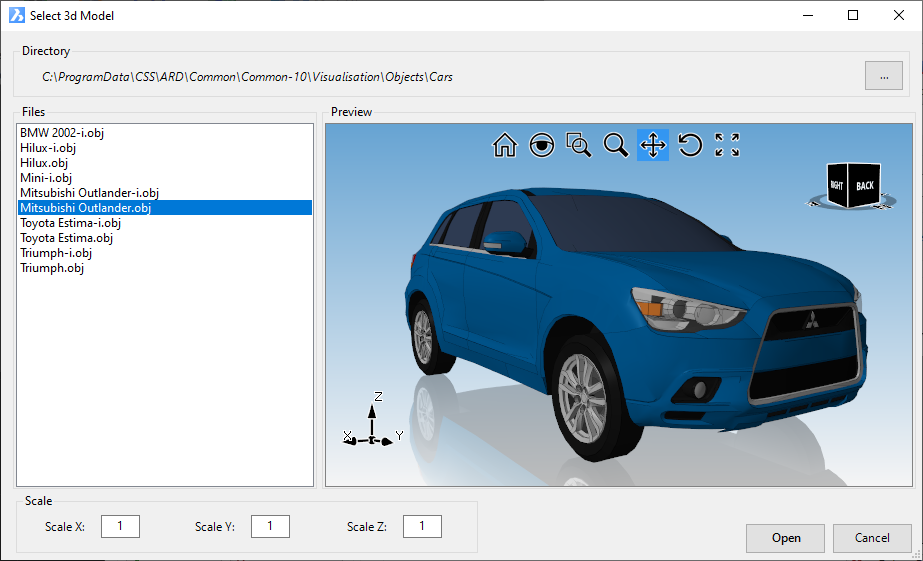Screen dimensions: 923x561
Task: Select the Zoom magnifier tool
Action: 616,145
